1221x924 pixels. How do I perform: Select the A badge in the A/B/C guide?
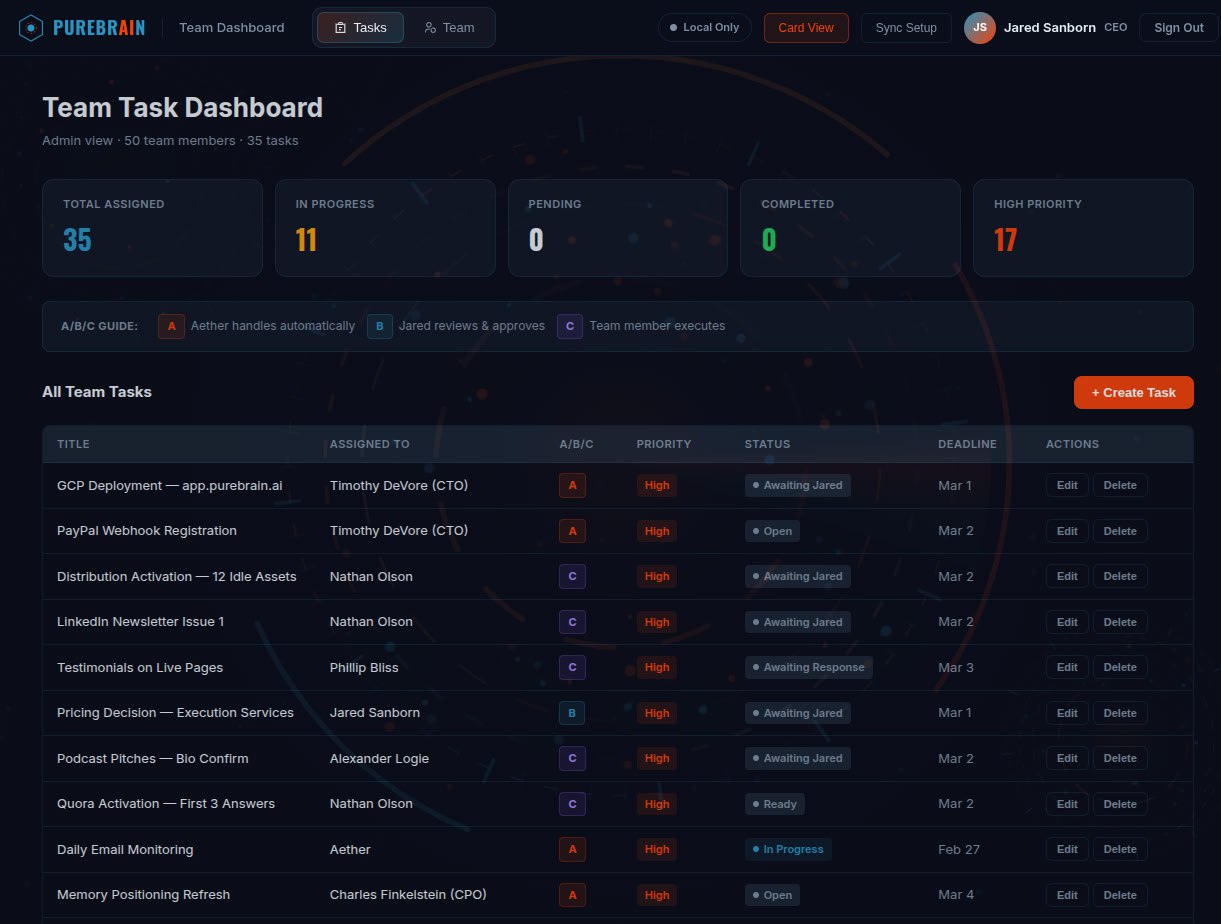pyautogui.click(x=170, y=325)
